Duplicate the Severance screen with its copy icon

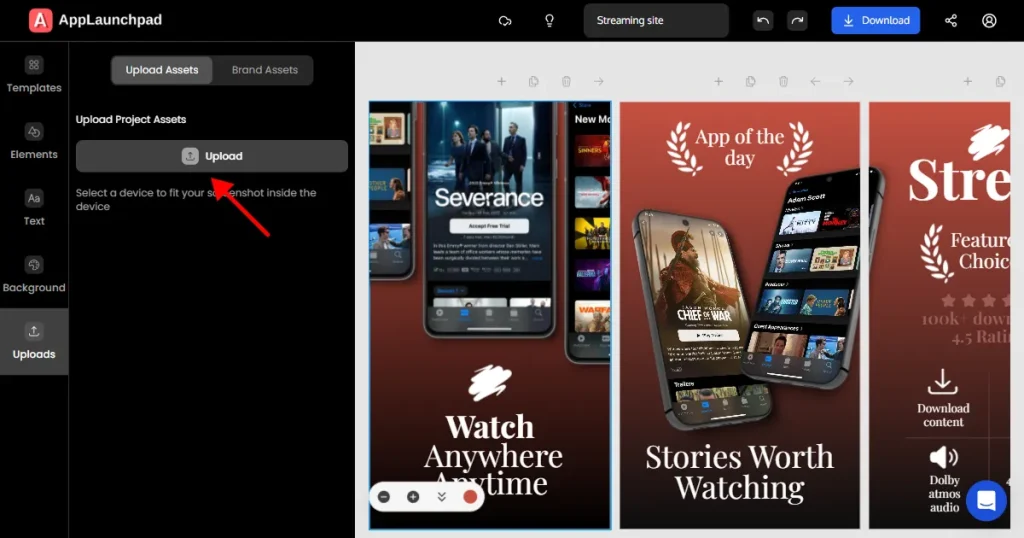pyautogui.click(x=534, y=82)
